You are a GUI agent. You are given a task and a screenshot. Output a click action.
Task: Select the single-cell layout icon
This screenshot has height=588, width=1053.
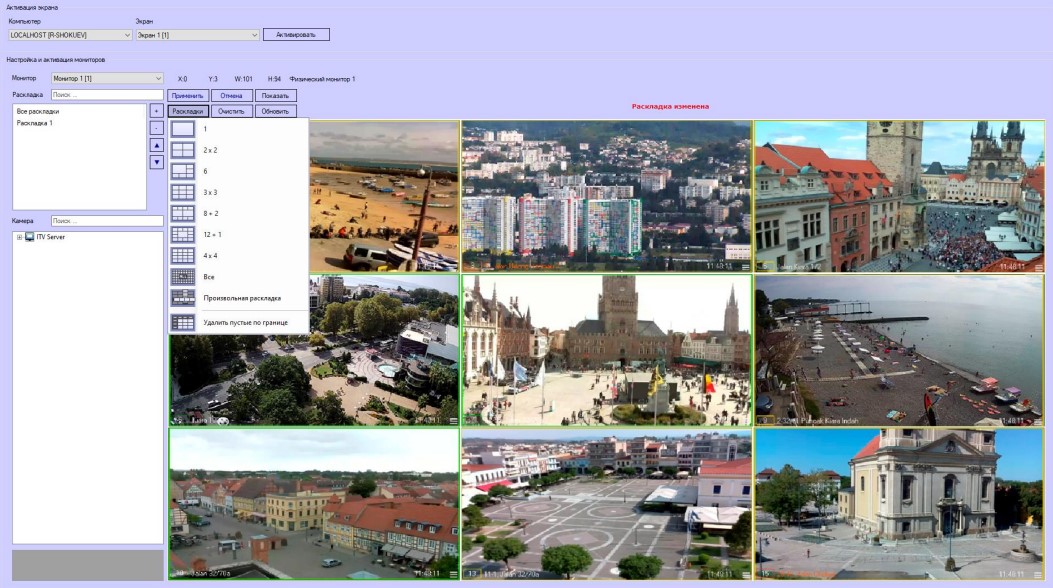click(x=183, y=129)
